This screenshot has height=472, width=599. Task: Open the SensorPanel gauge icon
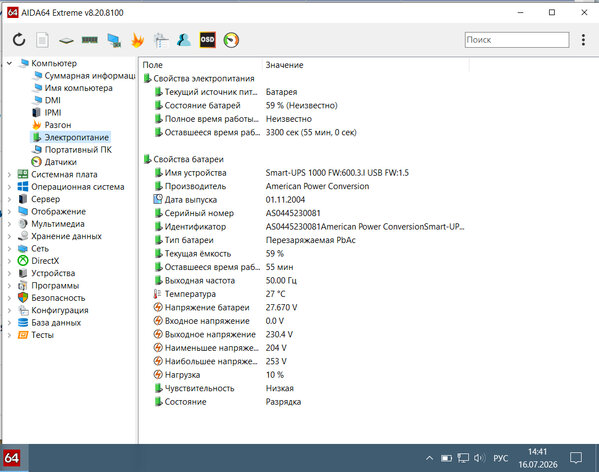231,40
